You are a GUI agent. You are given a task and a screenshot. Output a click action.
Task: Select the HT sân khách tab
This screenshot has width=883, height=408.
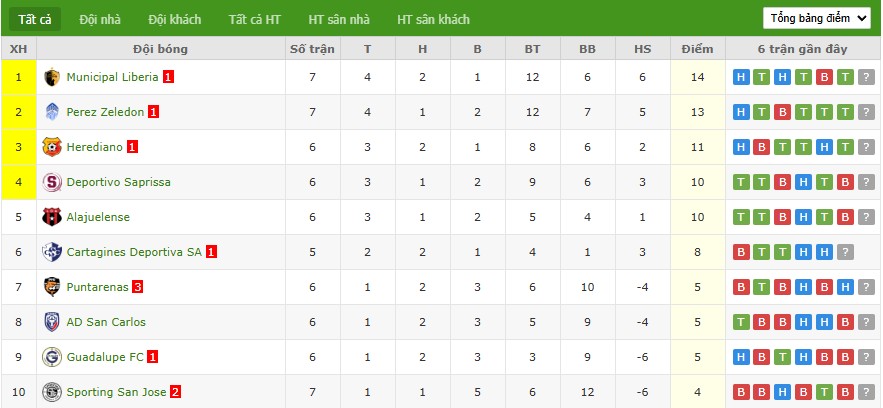[433, 20]
